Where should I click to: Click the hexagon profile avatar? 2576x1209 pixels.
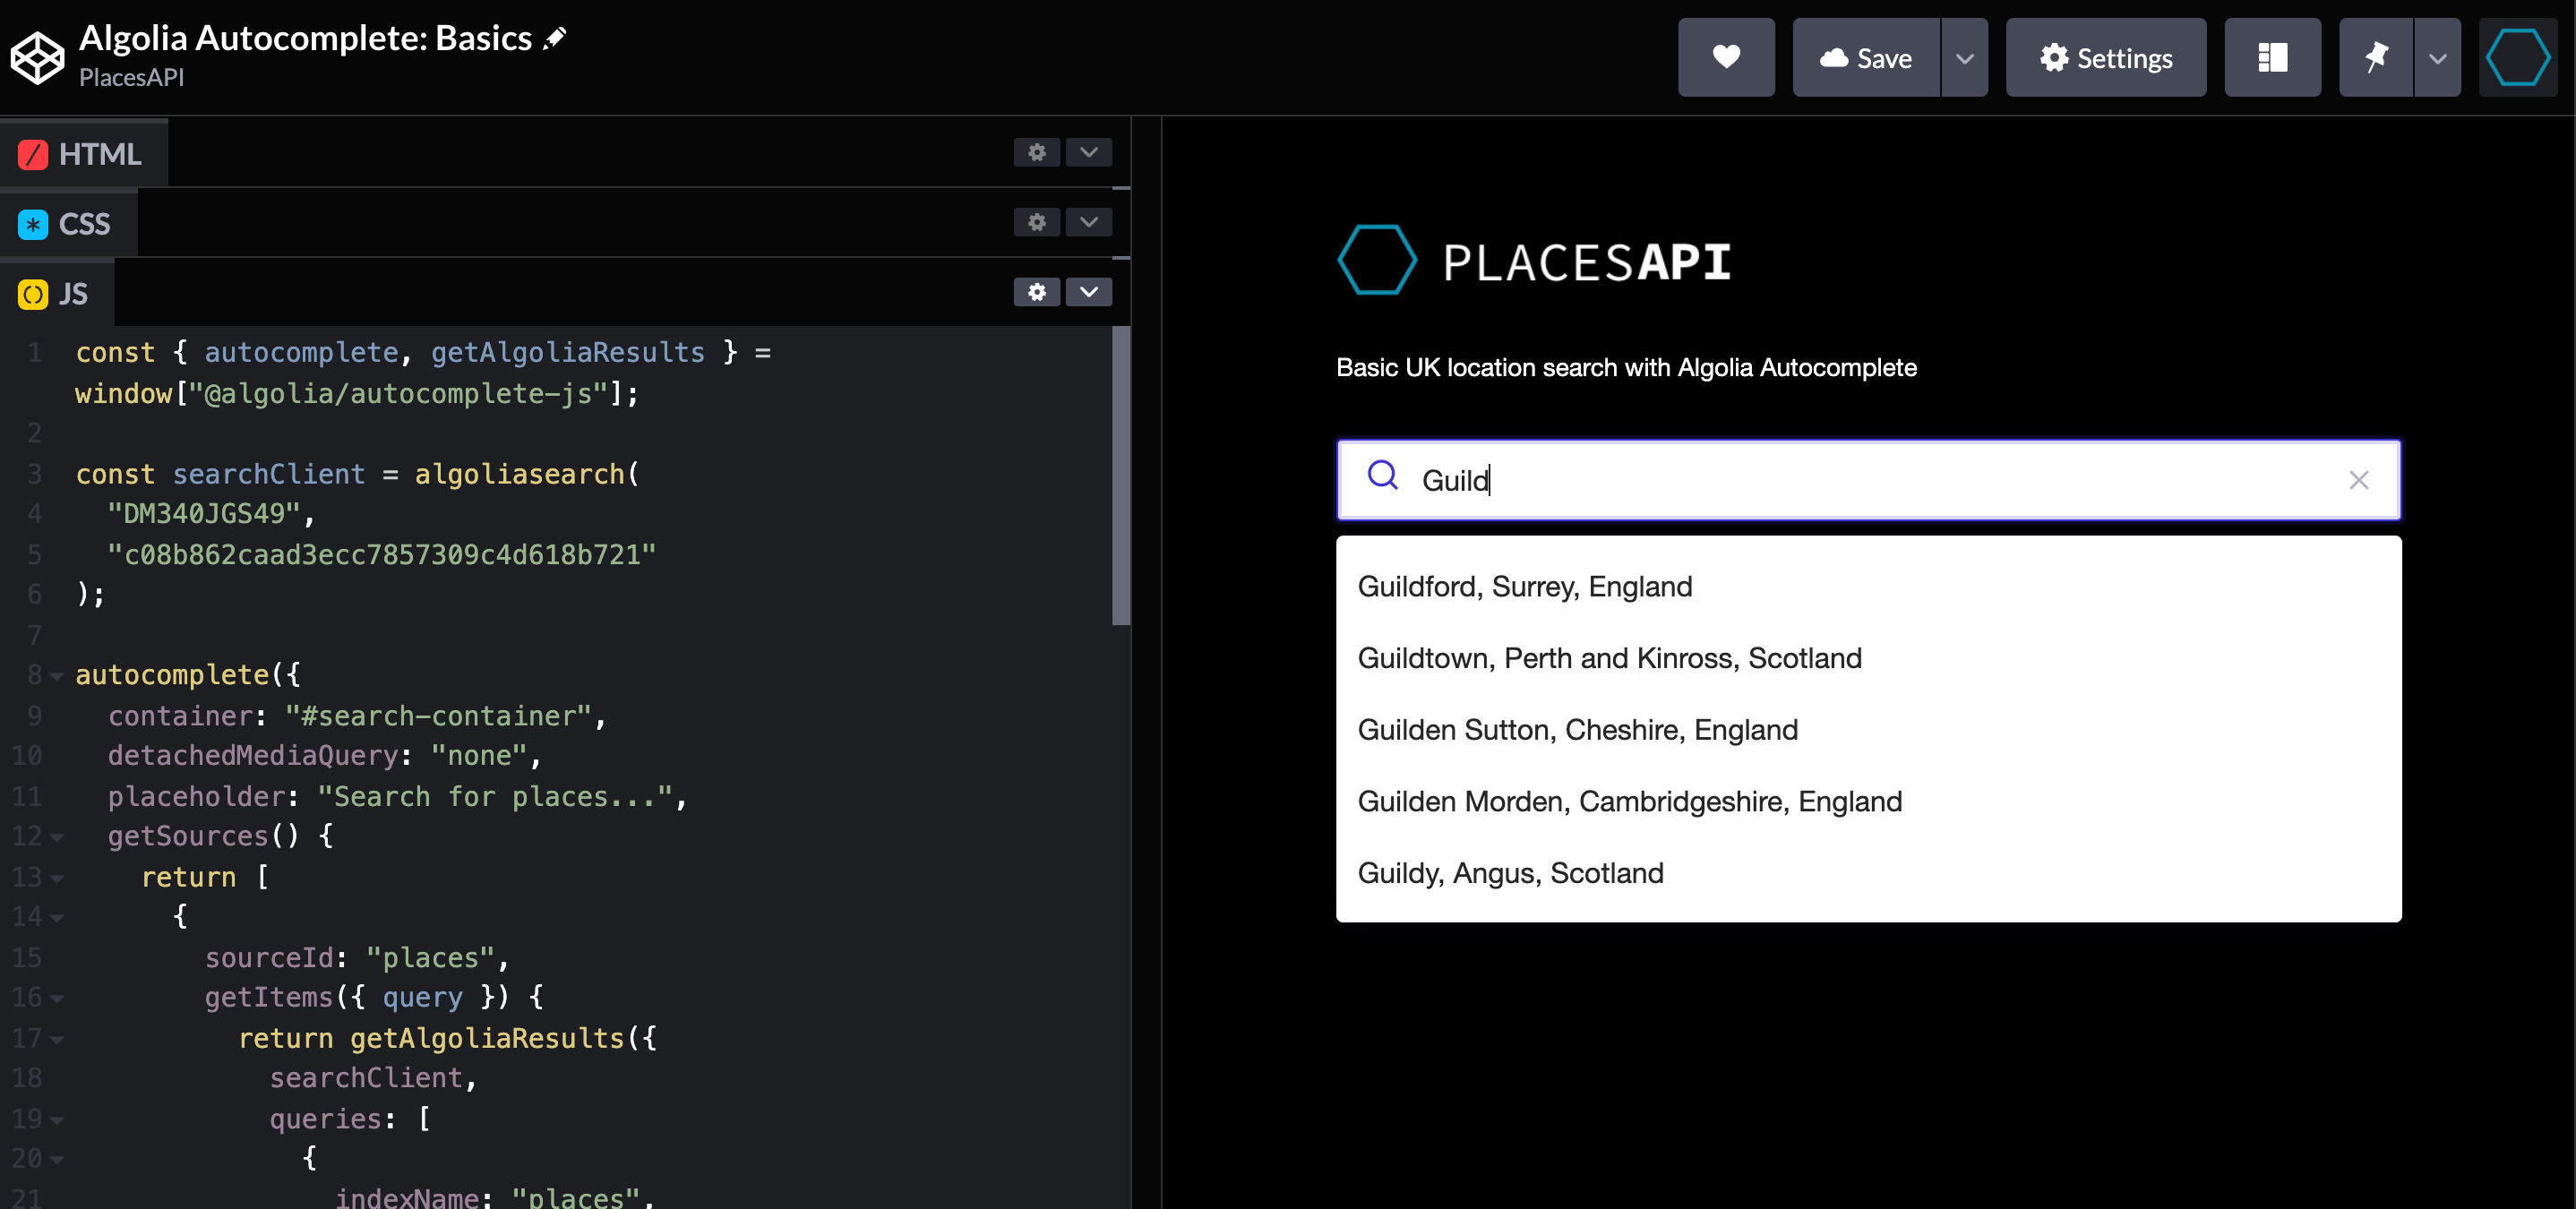click(x=2517, y=58)
